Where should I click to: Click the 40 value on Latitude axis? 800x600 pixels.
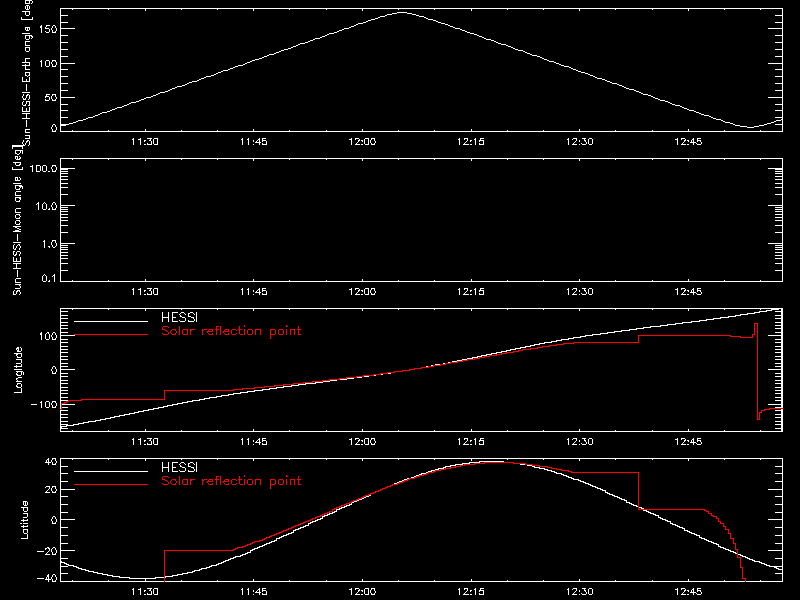(51, 462)
